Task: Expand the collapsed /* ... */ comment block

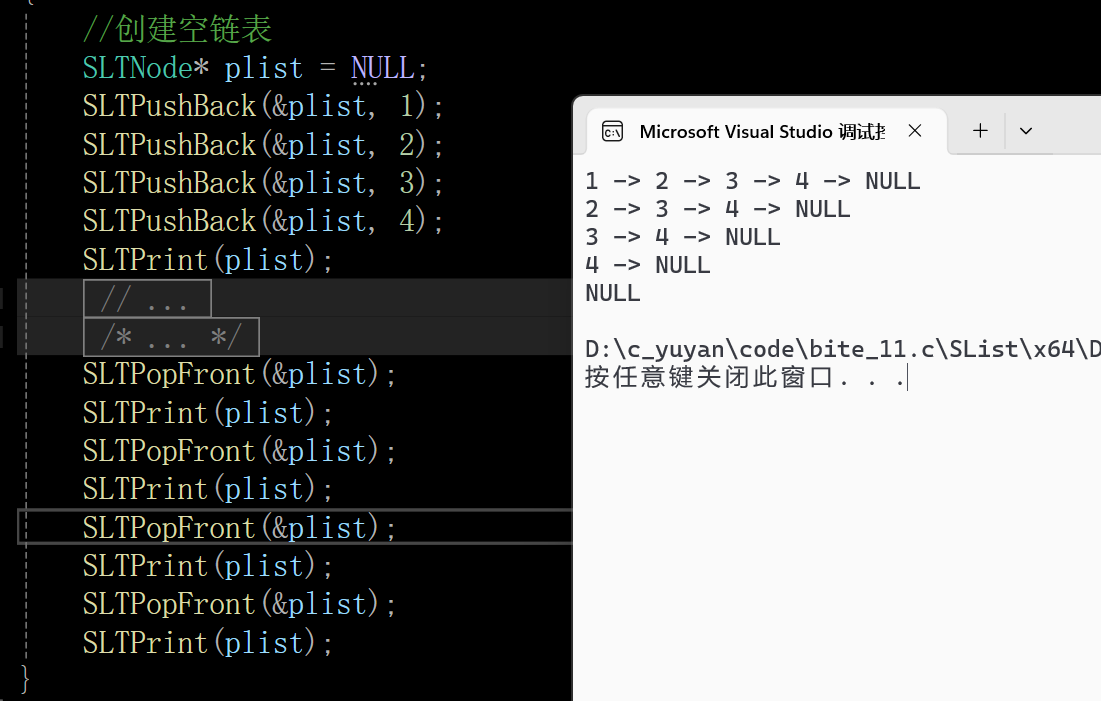Action: point(171,337)
